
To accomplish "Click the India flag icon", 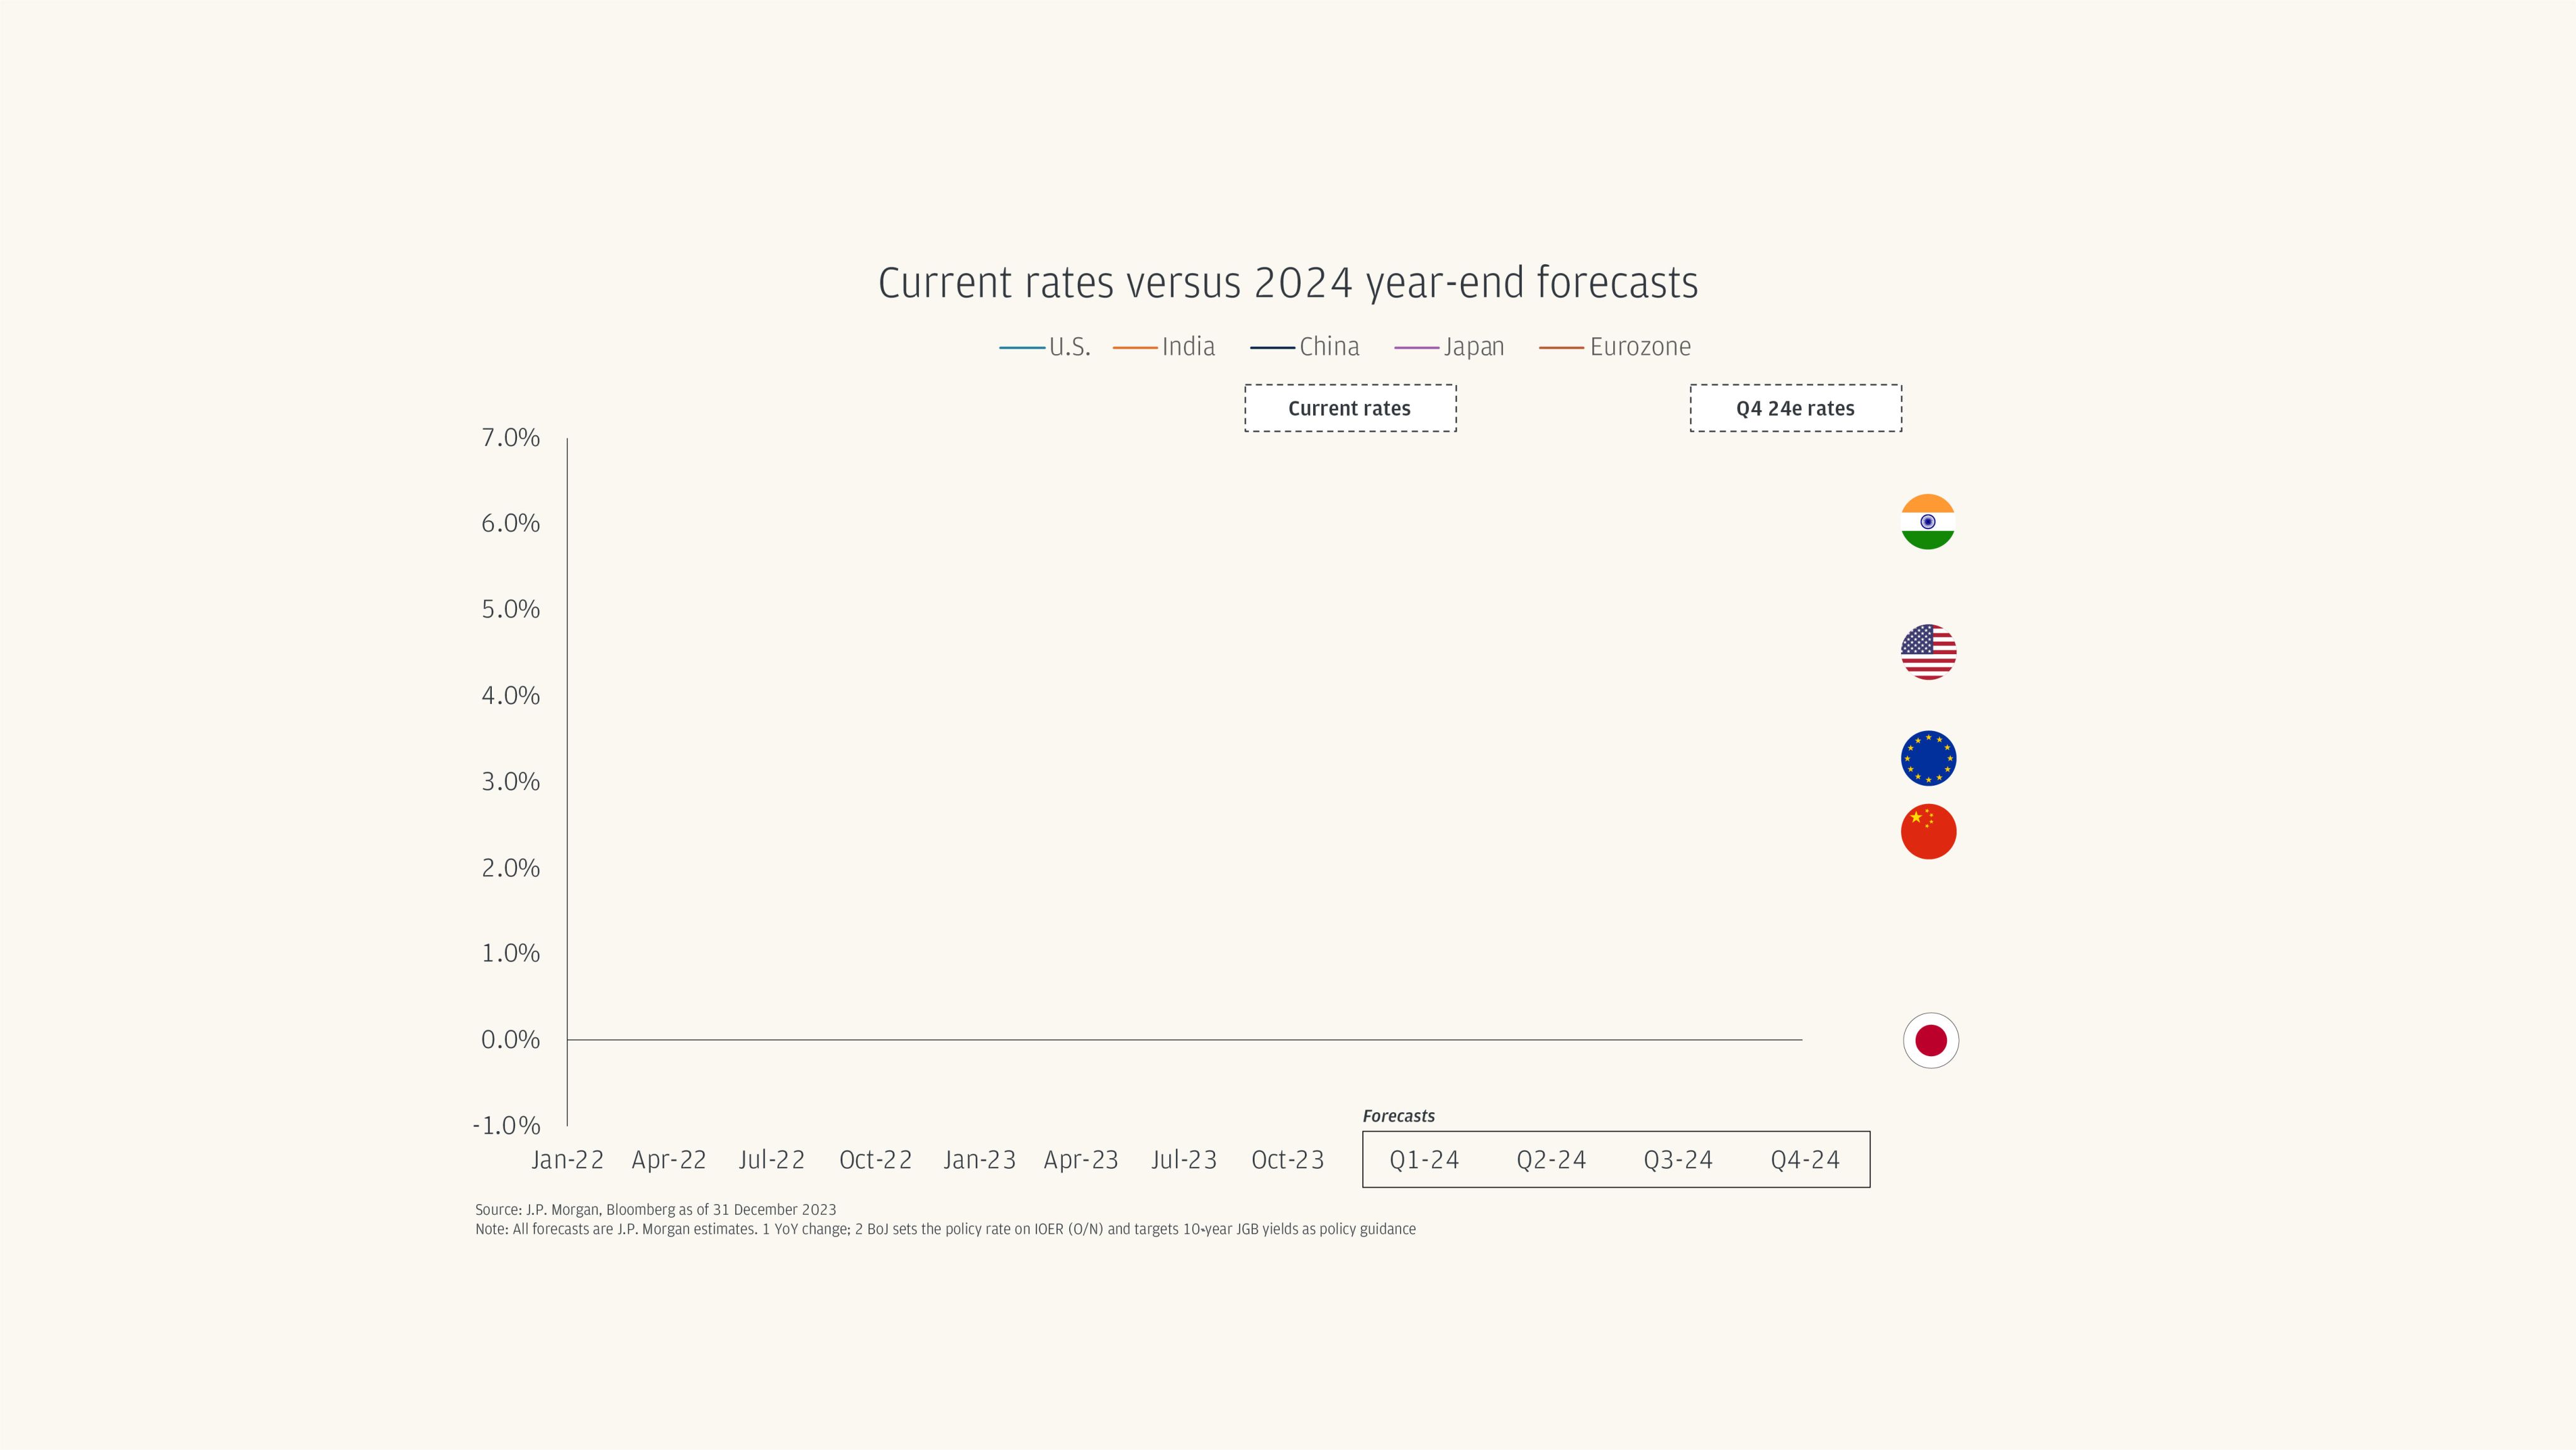I will coord(1927,522).
